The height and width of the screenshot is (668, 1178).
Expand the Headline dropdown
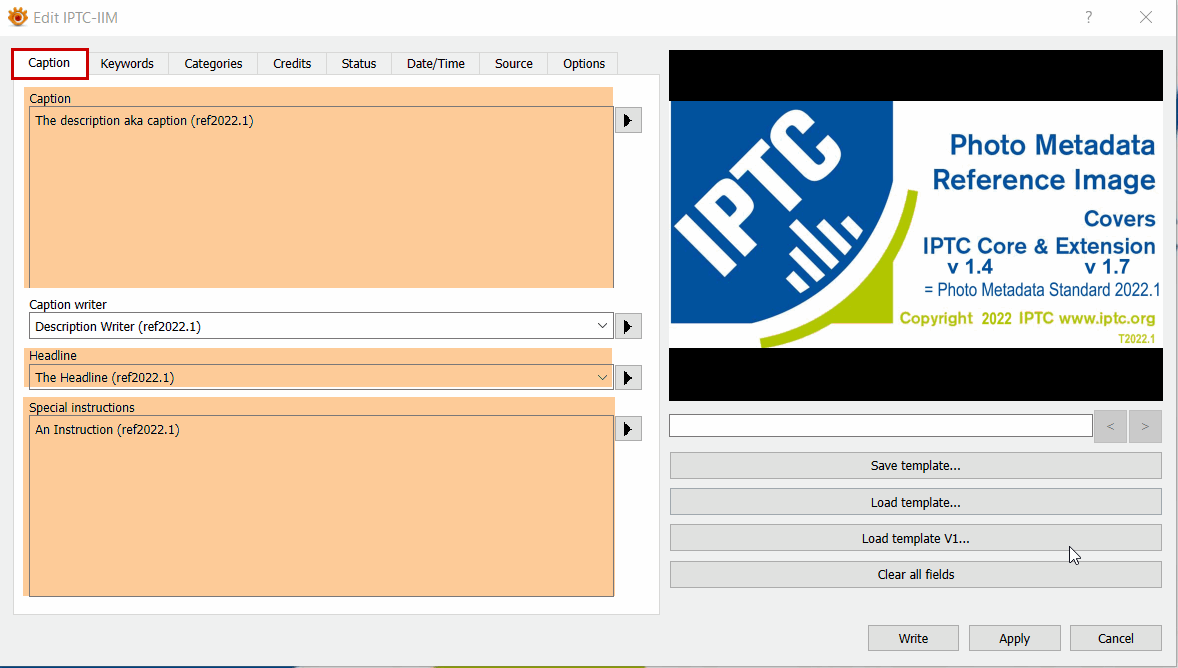coord(602,377)
